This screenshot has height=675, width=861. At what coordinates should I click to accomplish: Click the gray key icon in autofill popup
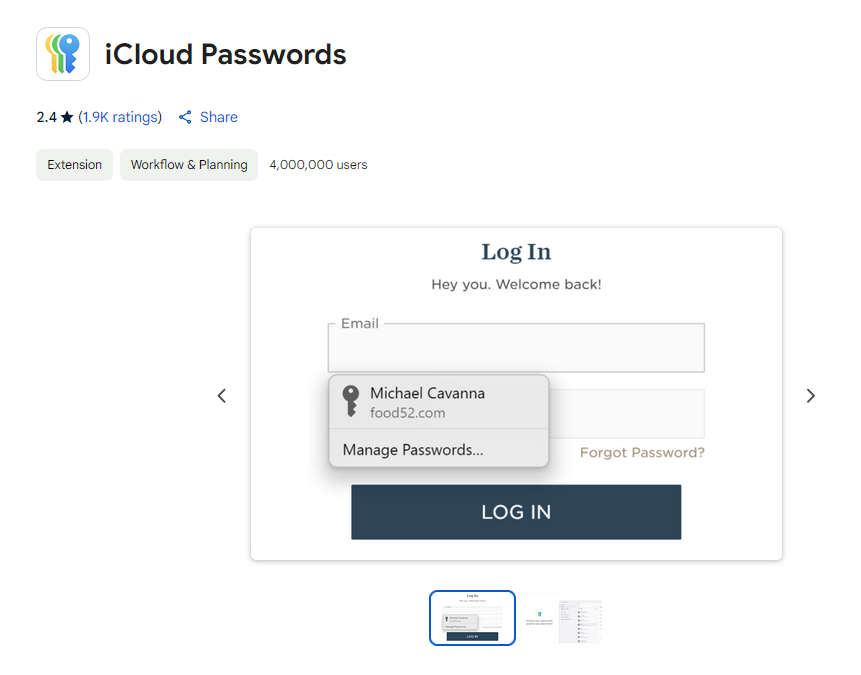tap(350, 401)
